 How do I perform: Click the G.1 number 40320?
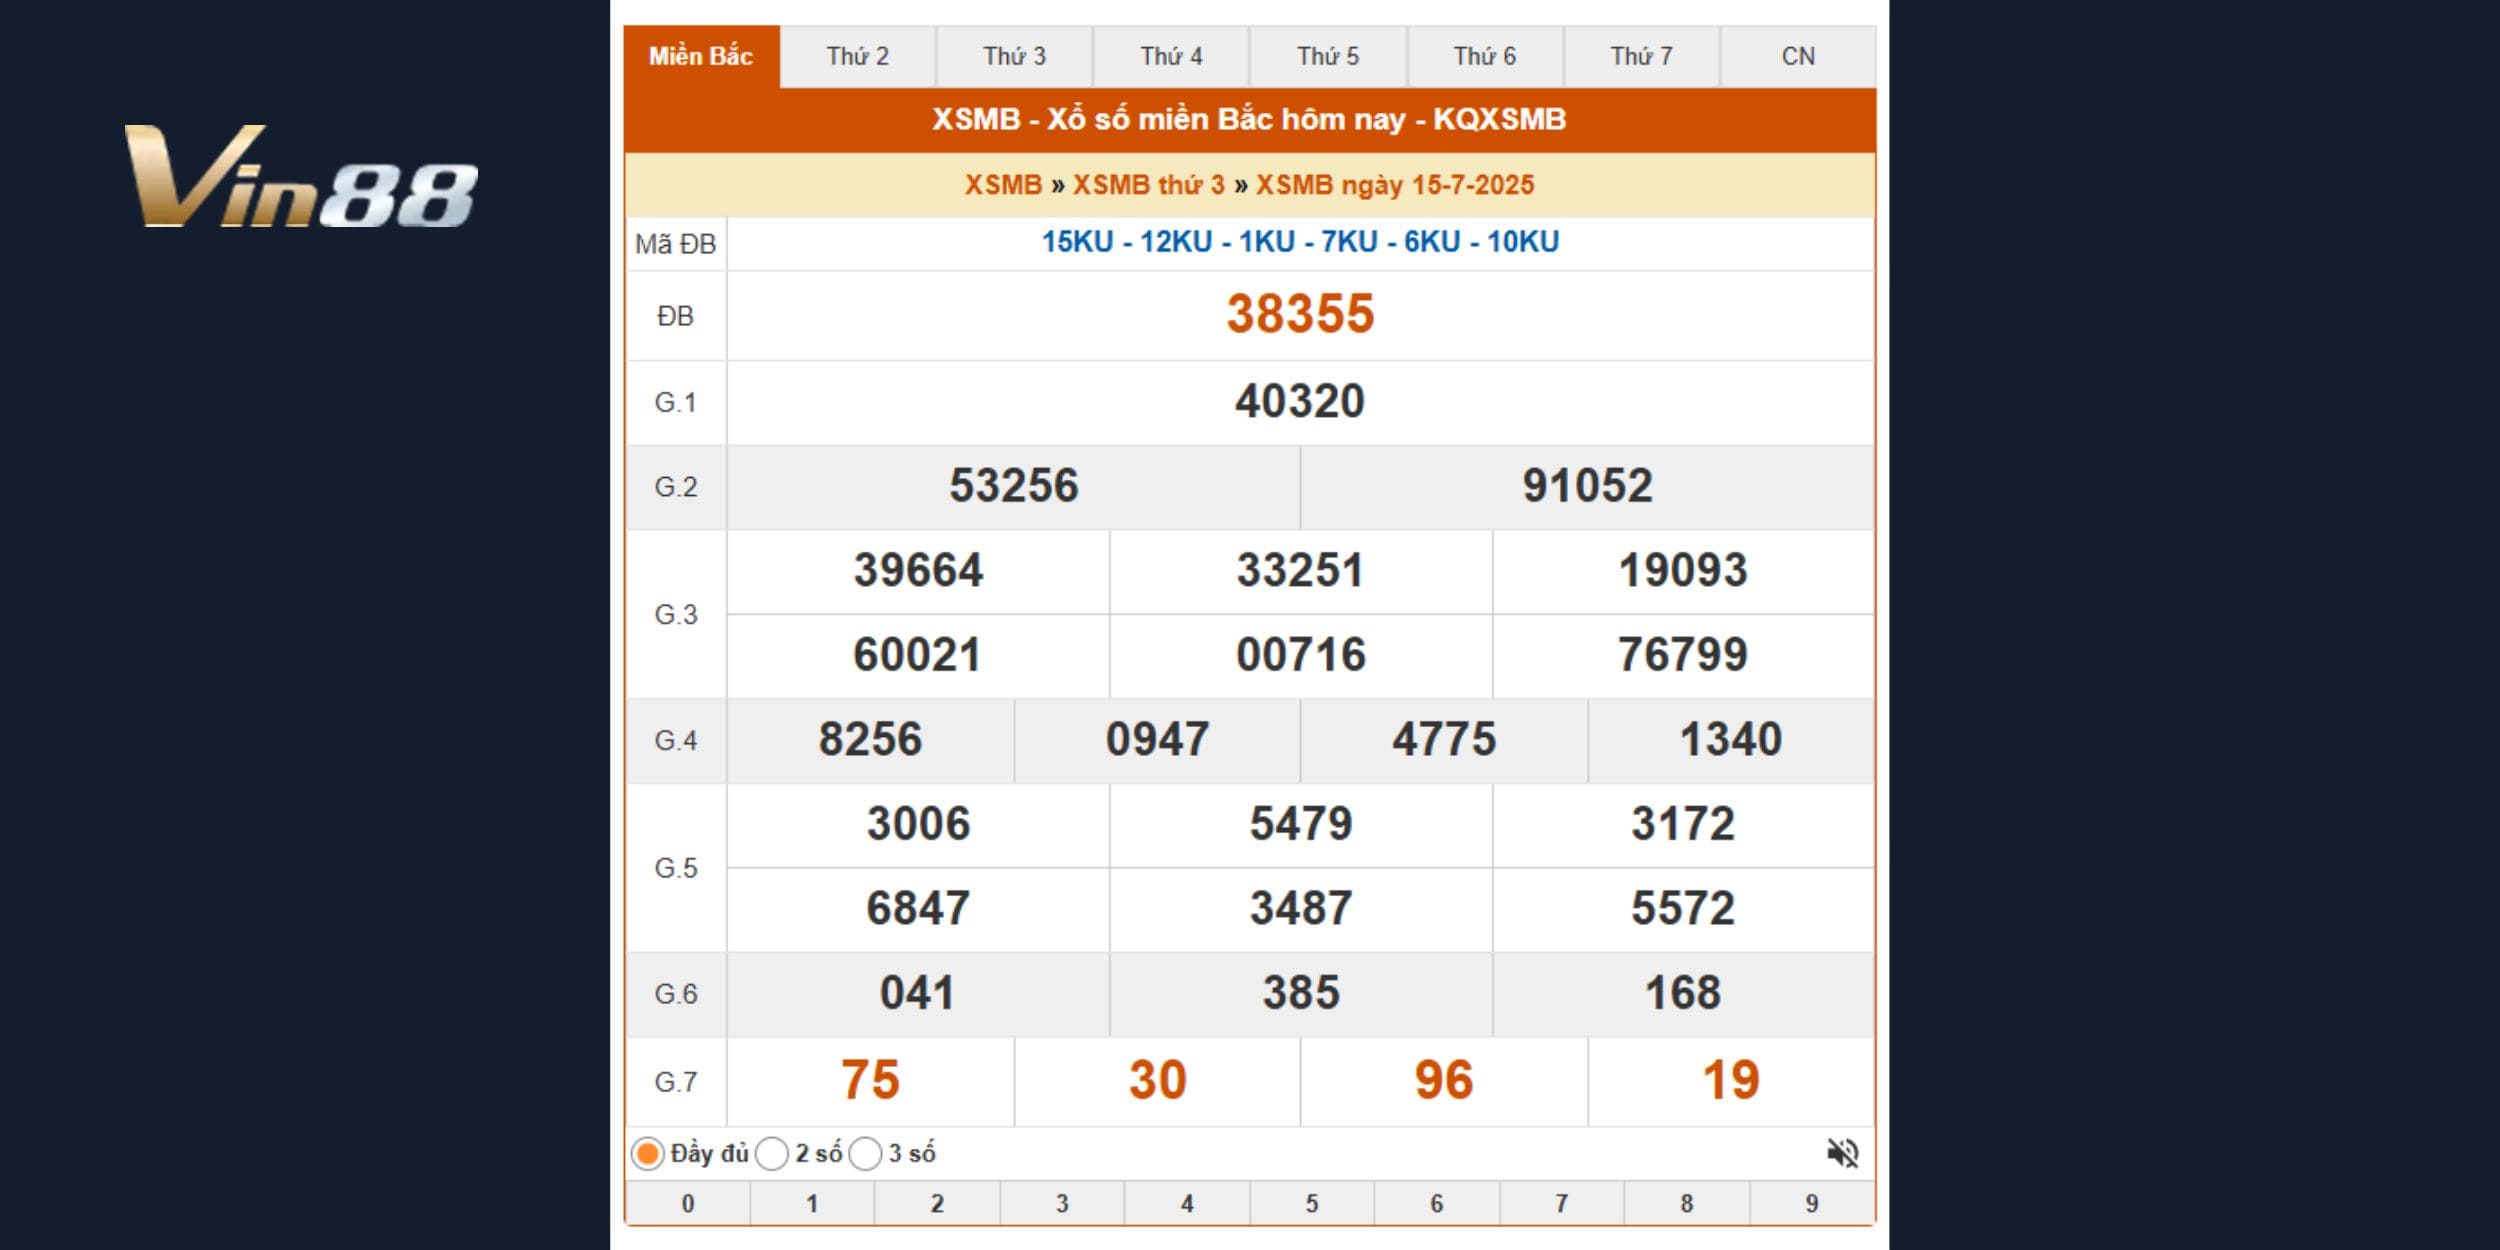(1300, 402)
